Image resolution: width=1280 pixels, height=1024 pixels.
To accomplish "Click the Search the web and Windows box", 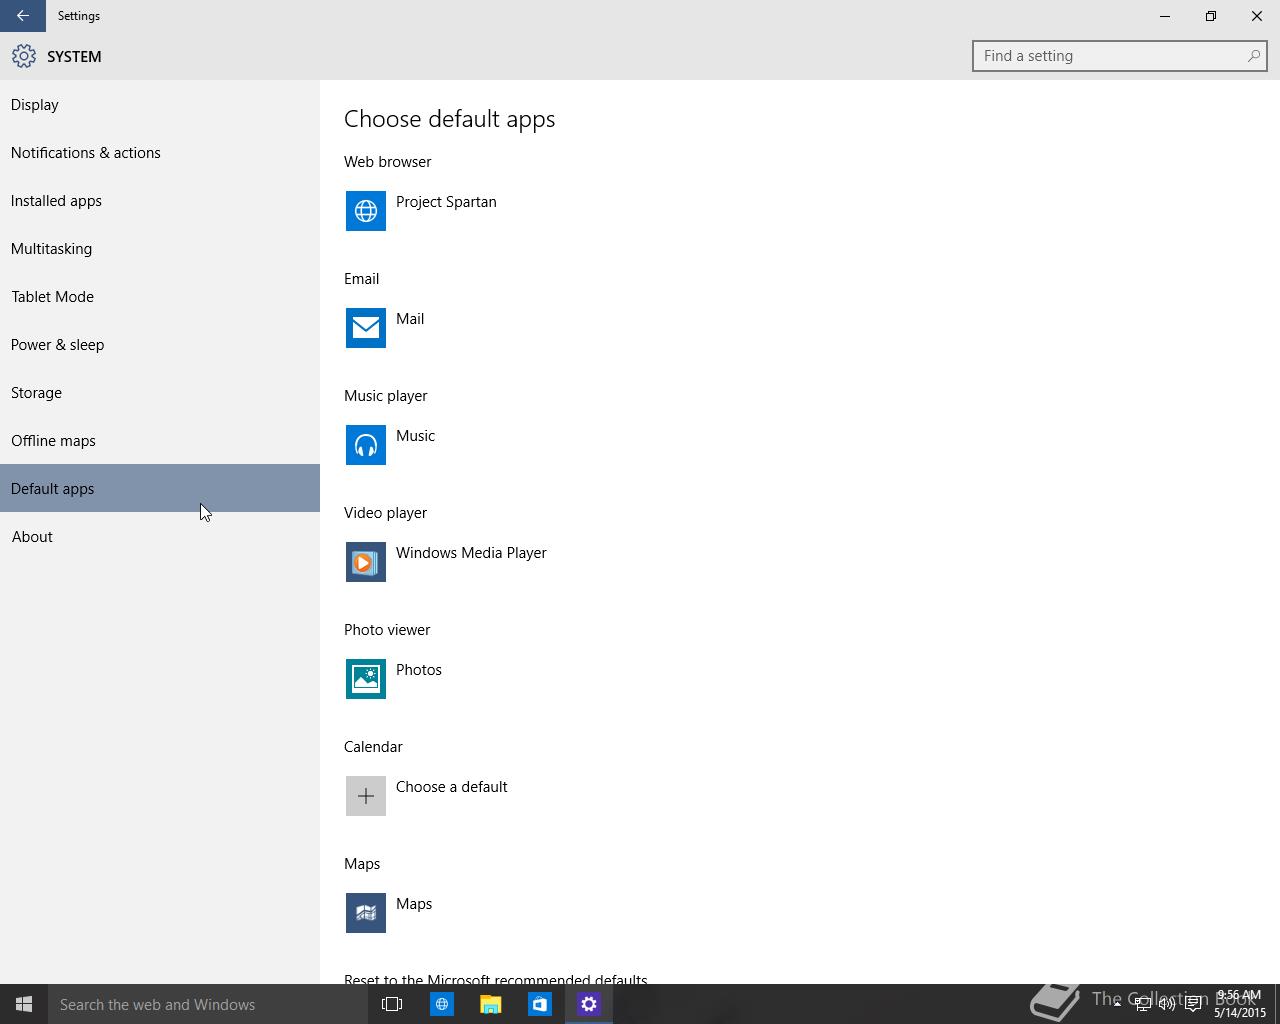I will tap(208, 1004).
